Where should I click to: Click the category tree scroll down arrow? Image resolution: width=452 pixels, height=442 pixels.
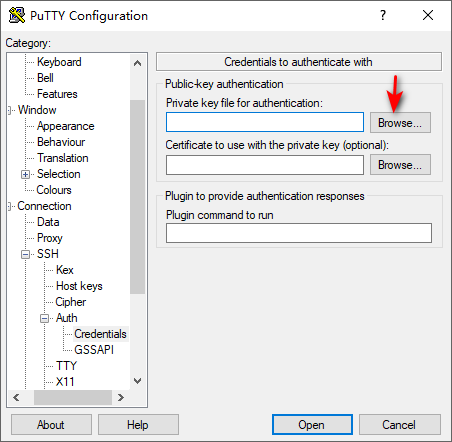[x=137, y=381]
